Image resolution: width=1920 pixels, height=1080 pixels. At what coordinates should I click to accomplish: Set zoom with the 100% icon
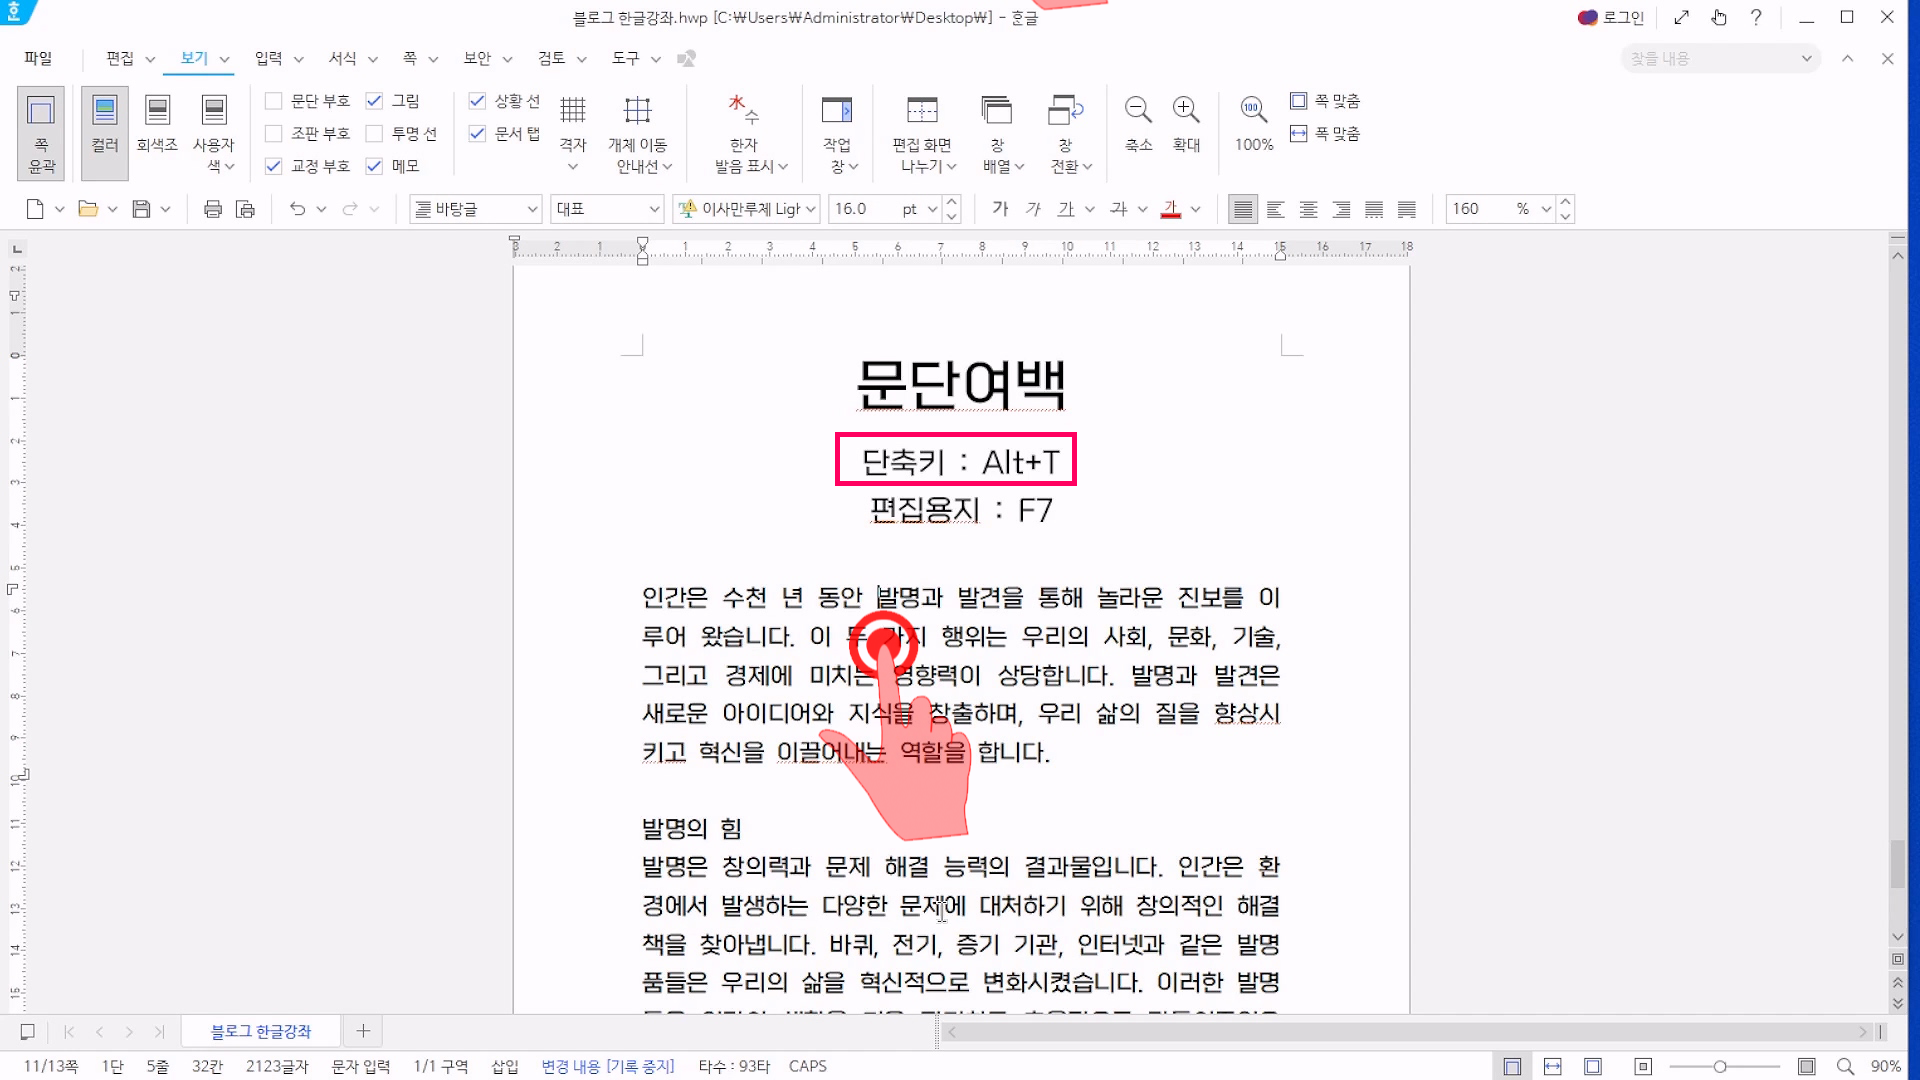pos(1253,110)
